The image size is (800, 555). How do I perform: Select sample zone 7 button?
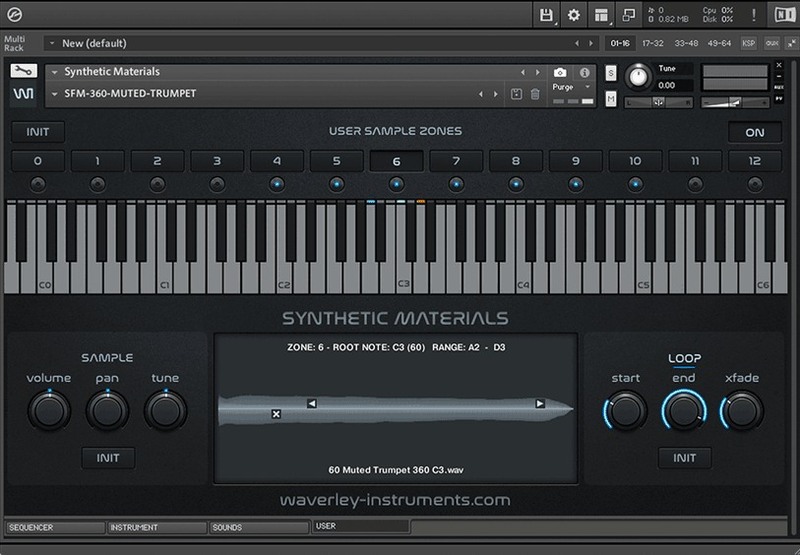456,161
